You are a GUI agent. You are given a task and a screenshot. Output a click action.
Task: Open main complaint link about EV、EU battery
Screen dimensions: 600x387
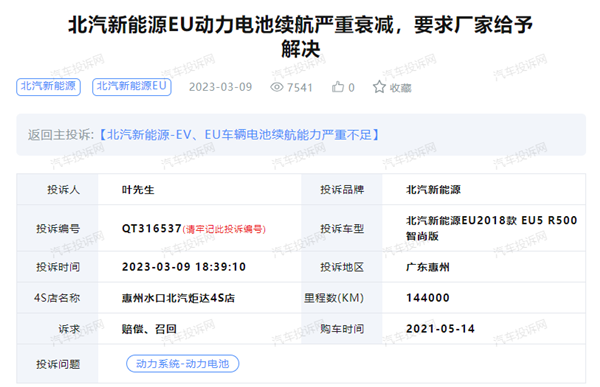[239, 135]
